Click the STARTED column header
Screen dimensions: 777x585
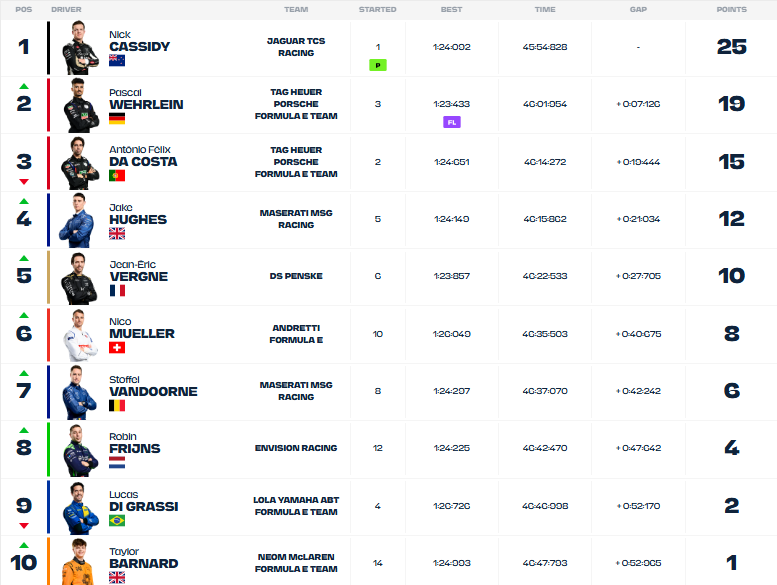tap(378, 9)
